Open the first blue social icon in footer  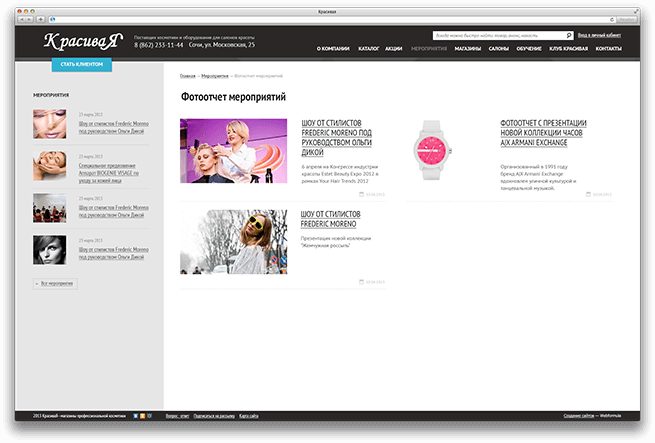tap(135, 416)
